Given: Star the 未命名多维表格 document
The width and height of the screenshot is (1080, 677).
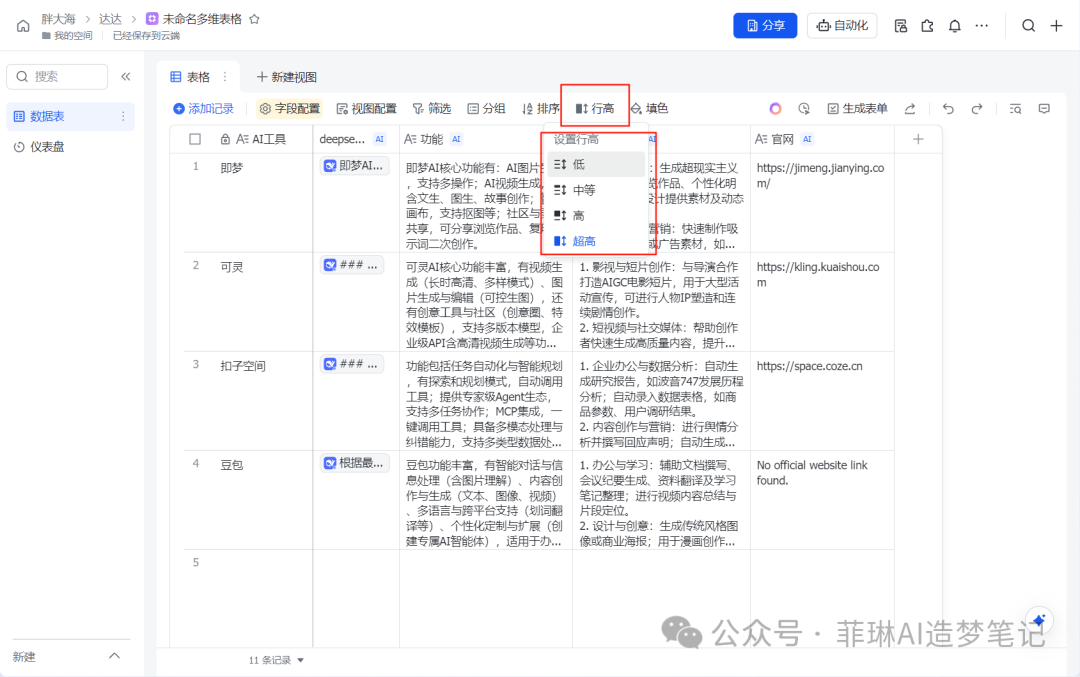Looking at the screenshot, I should [254, 19].
